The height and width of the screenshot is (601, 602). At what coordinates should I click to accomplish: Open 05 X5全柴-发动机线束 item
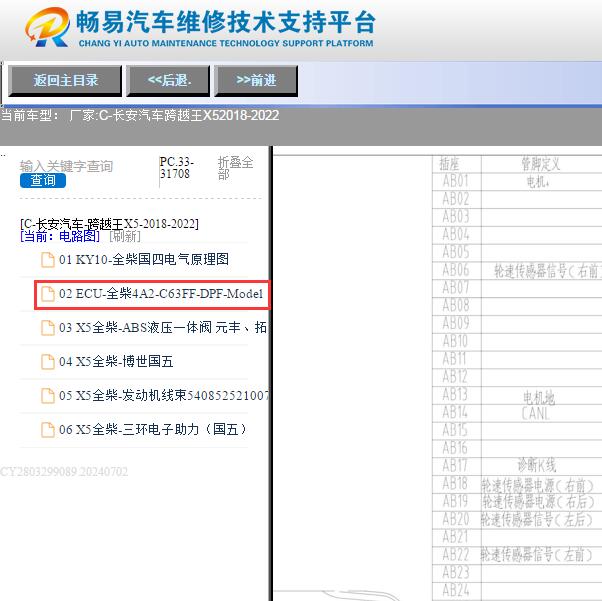[x=164, y=395]
